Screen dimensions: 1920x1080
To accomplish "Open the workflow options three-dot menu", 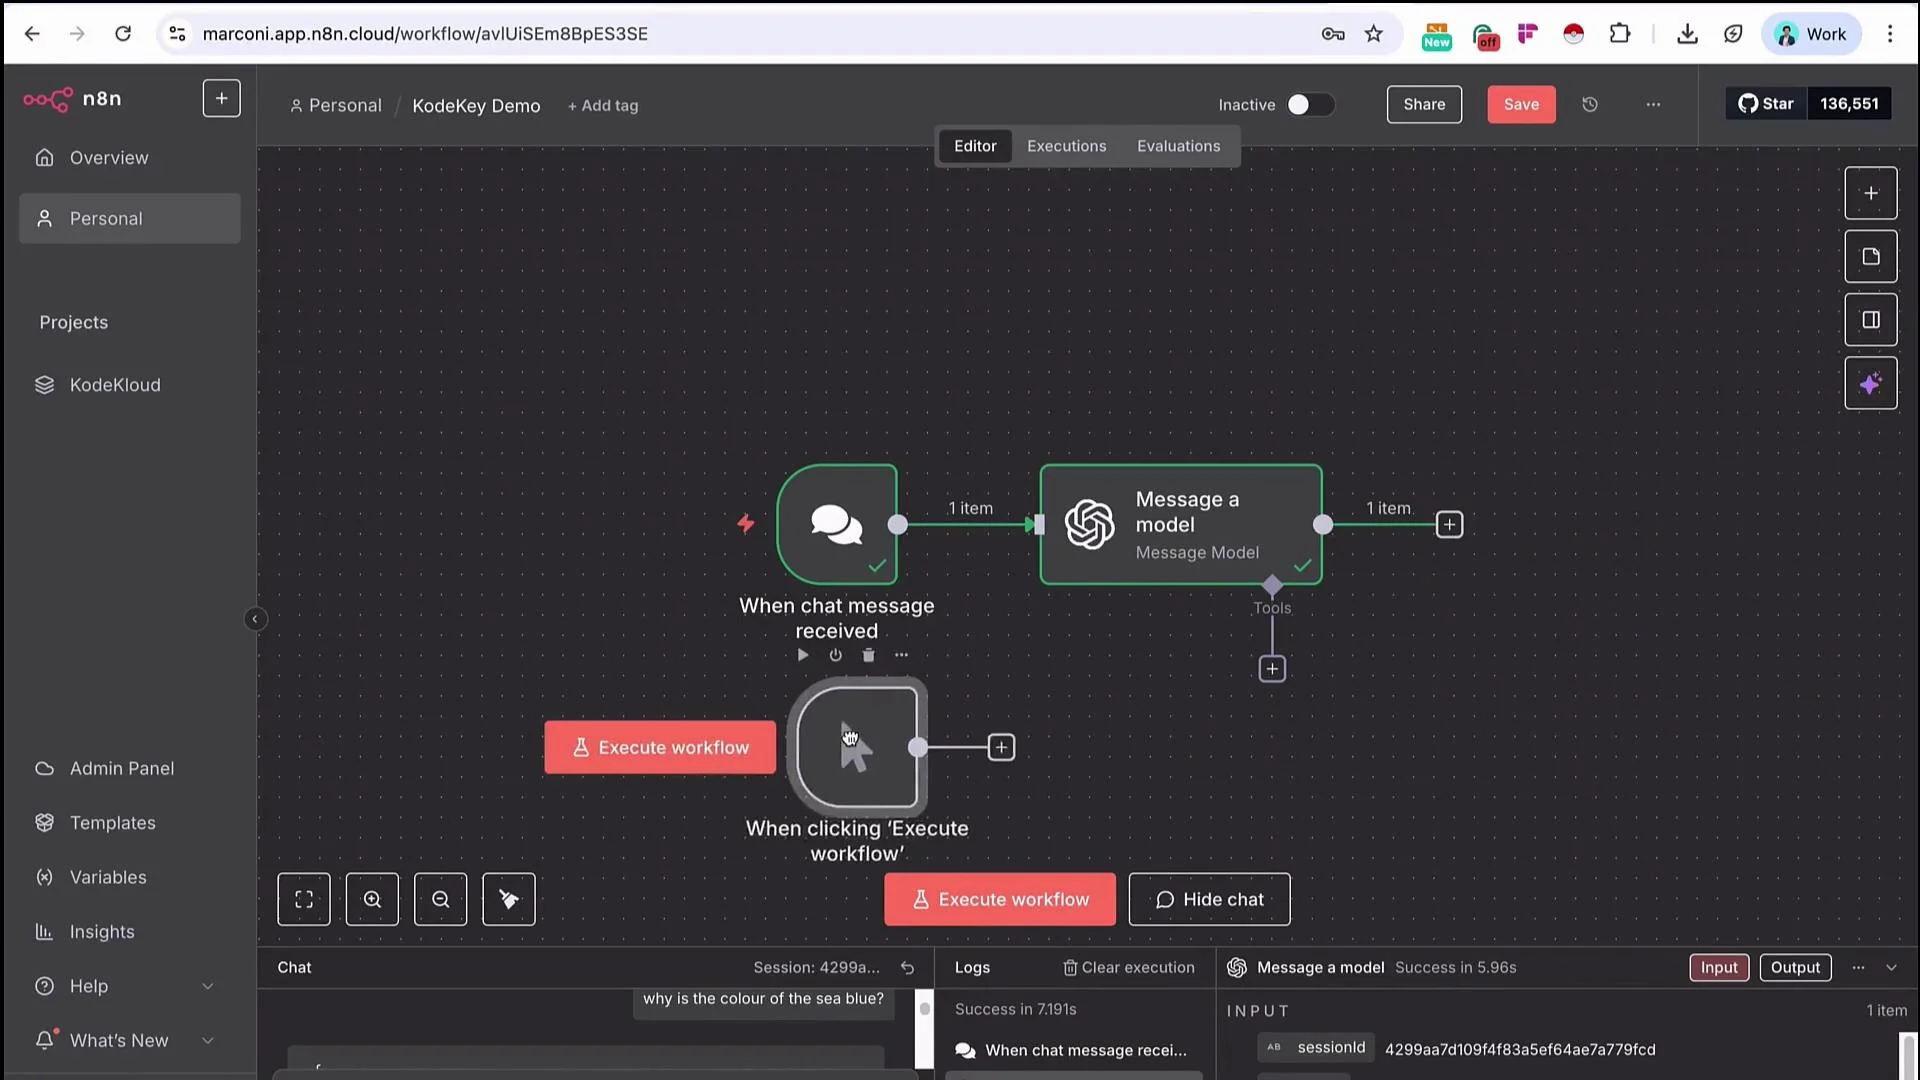I will 1653,104.
